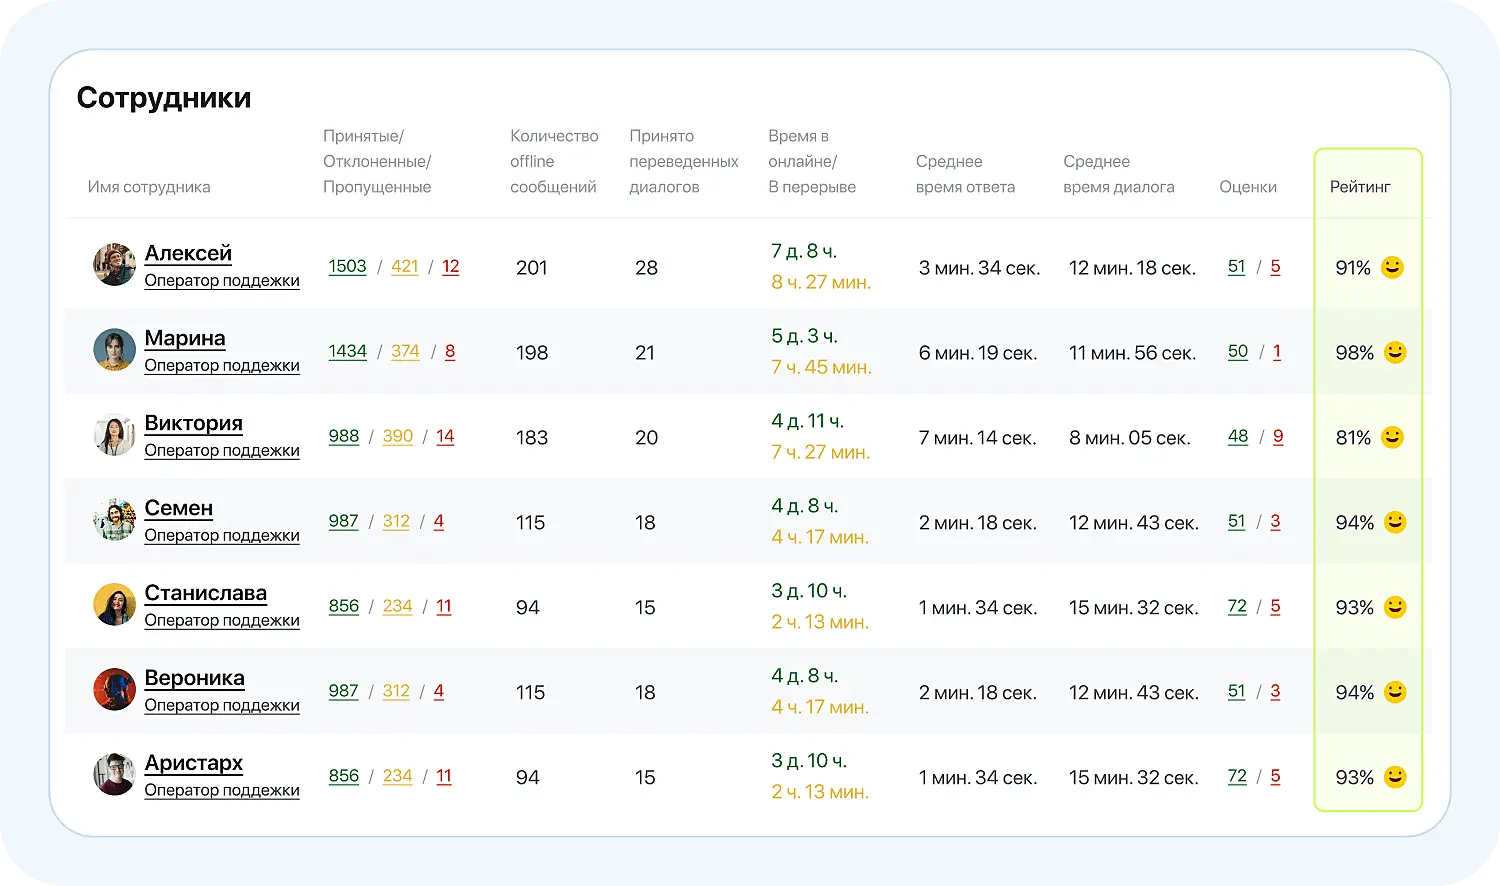The image size is (1500, 886).
Task: Click Оператор поддежки role under Семен
Action: coord(222,535)
